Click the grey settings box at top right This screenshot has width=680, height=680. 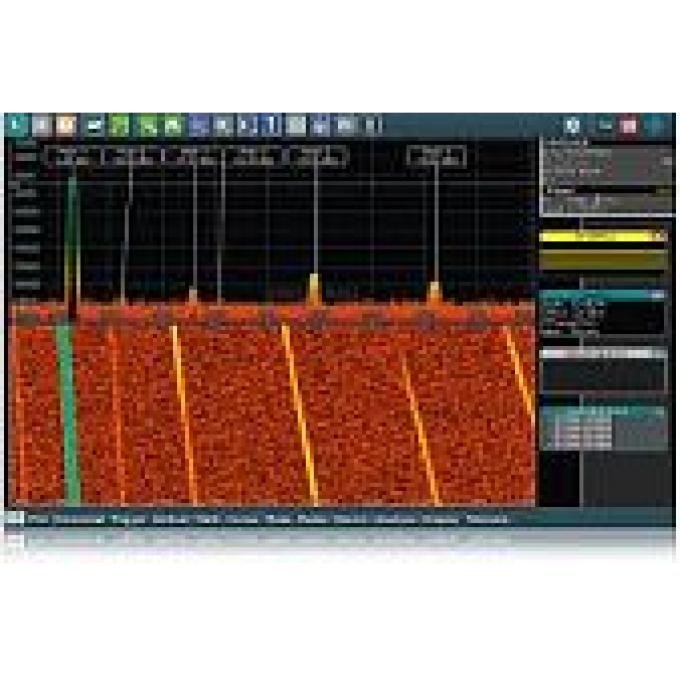point(608,177)
